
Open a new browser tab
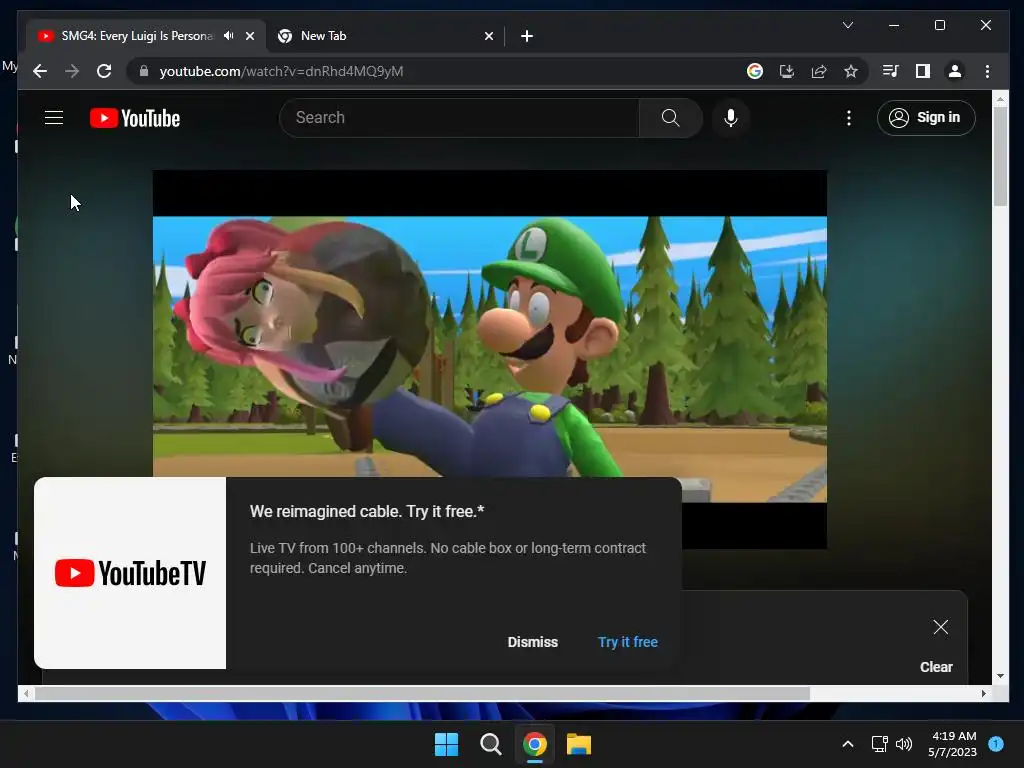pos(527,36)
